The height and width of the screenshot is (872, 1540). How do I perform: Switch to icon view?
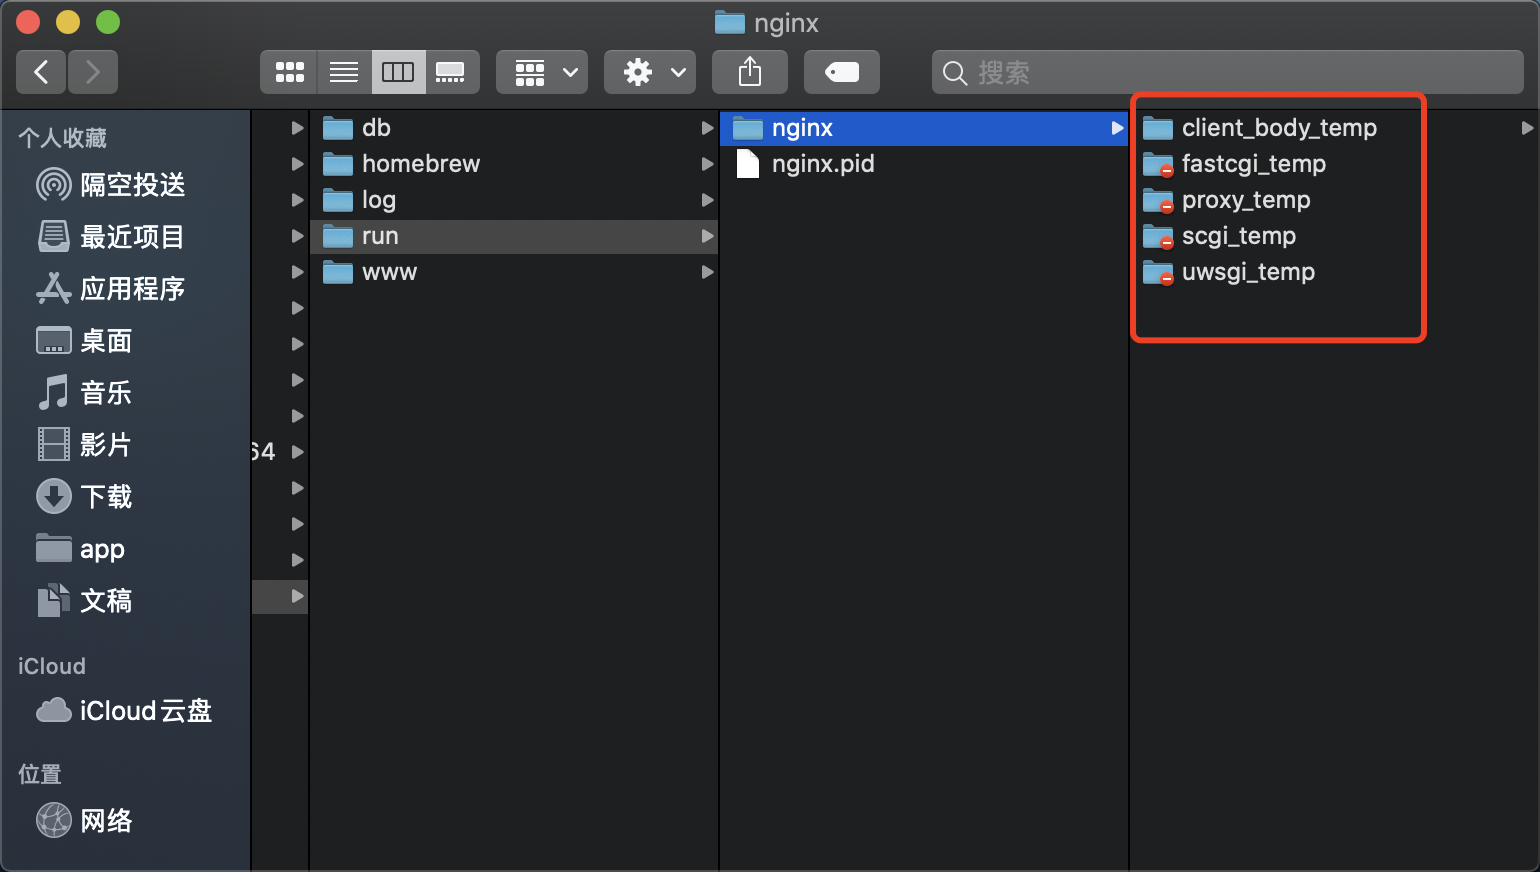point(289,72)
